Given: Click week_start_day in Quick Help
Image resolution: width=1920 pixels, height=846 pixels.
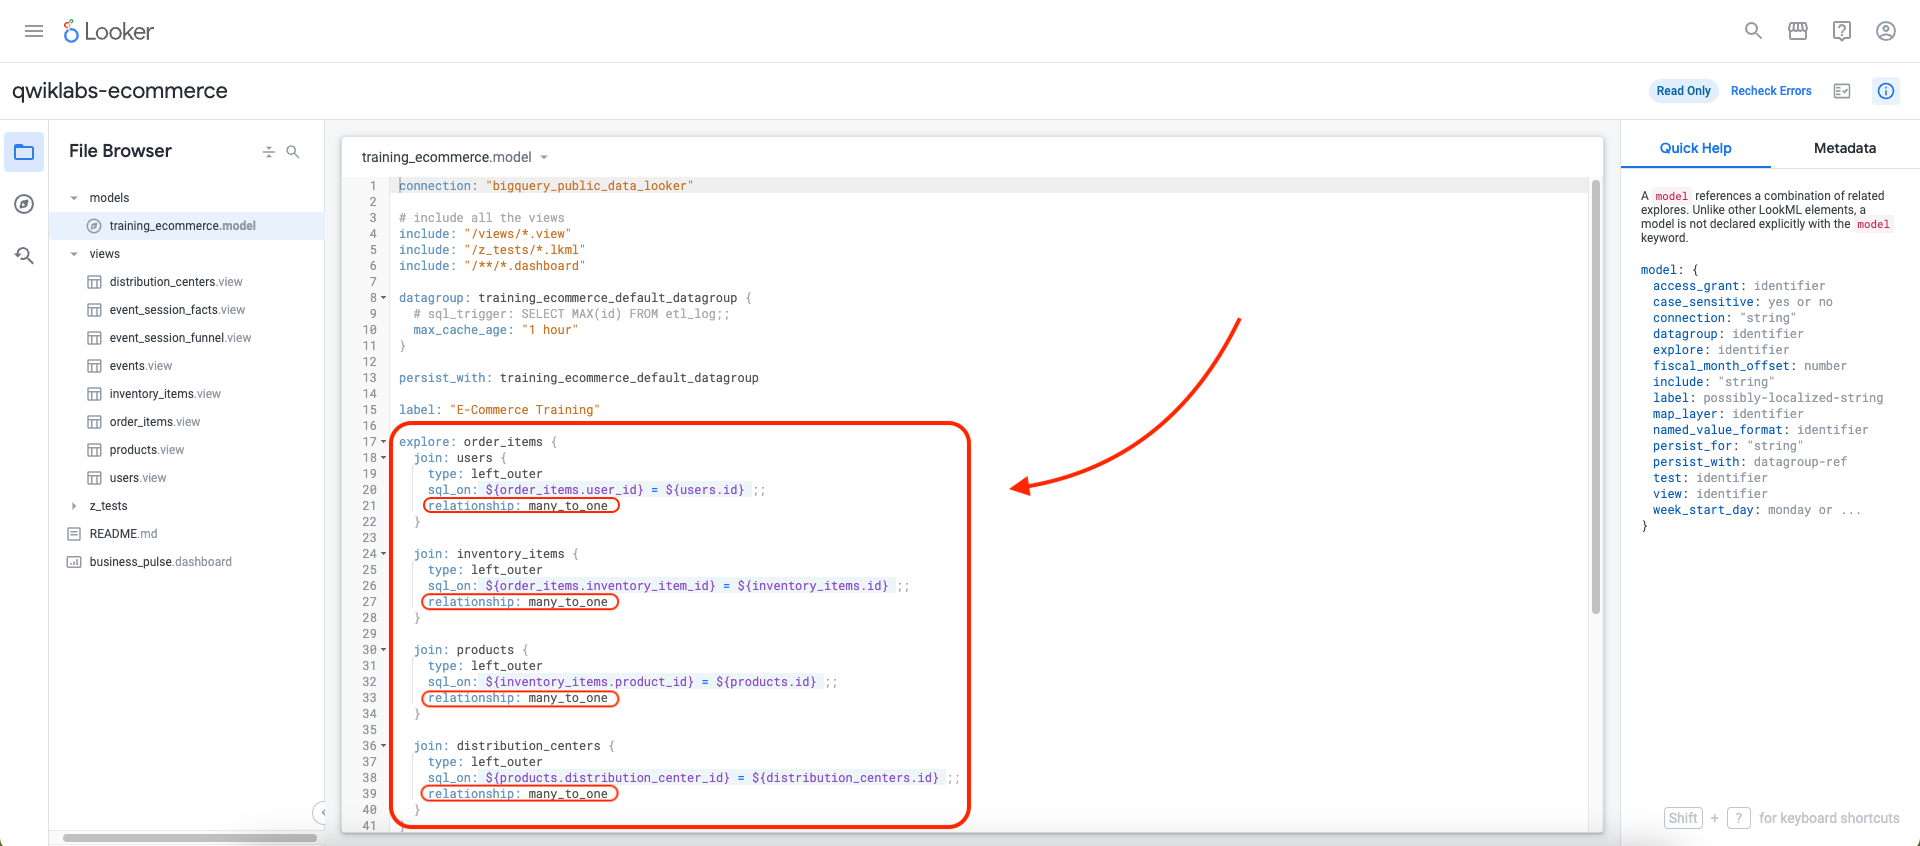Looking at the screenshot, I should pyautogui.click(x=1703, y=510).
